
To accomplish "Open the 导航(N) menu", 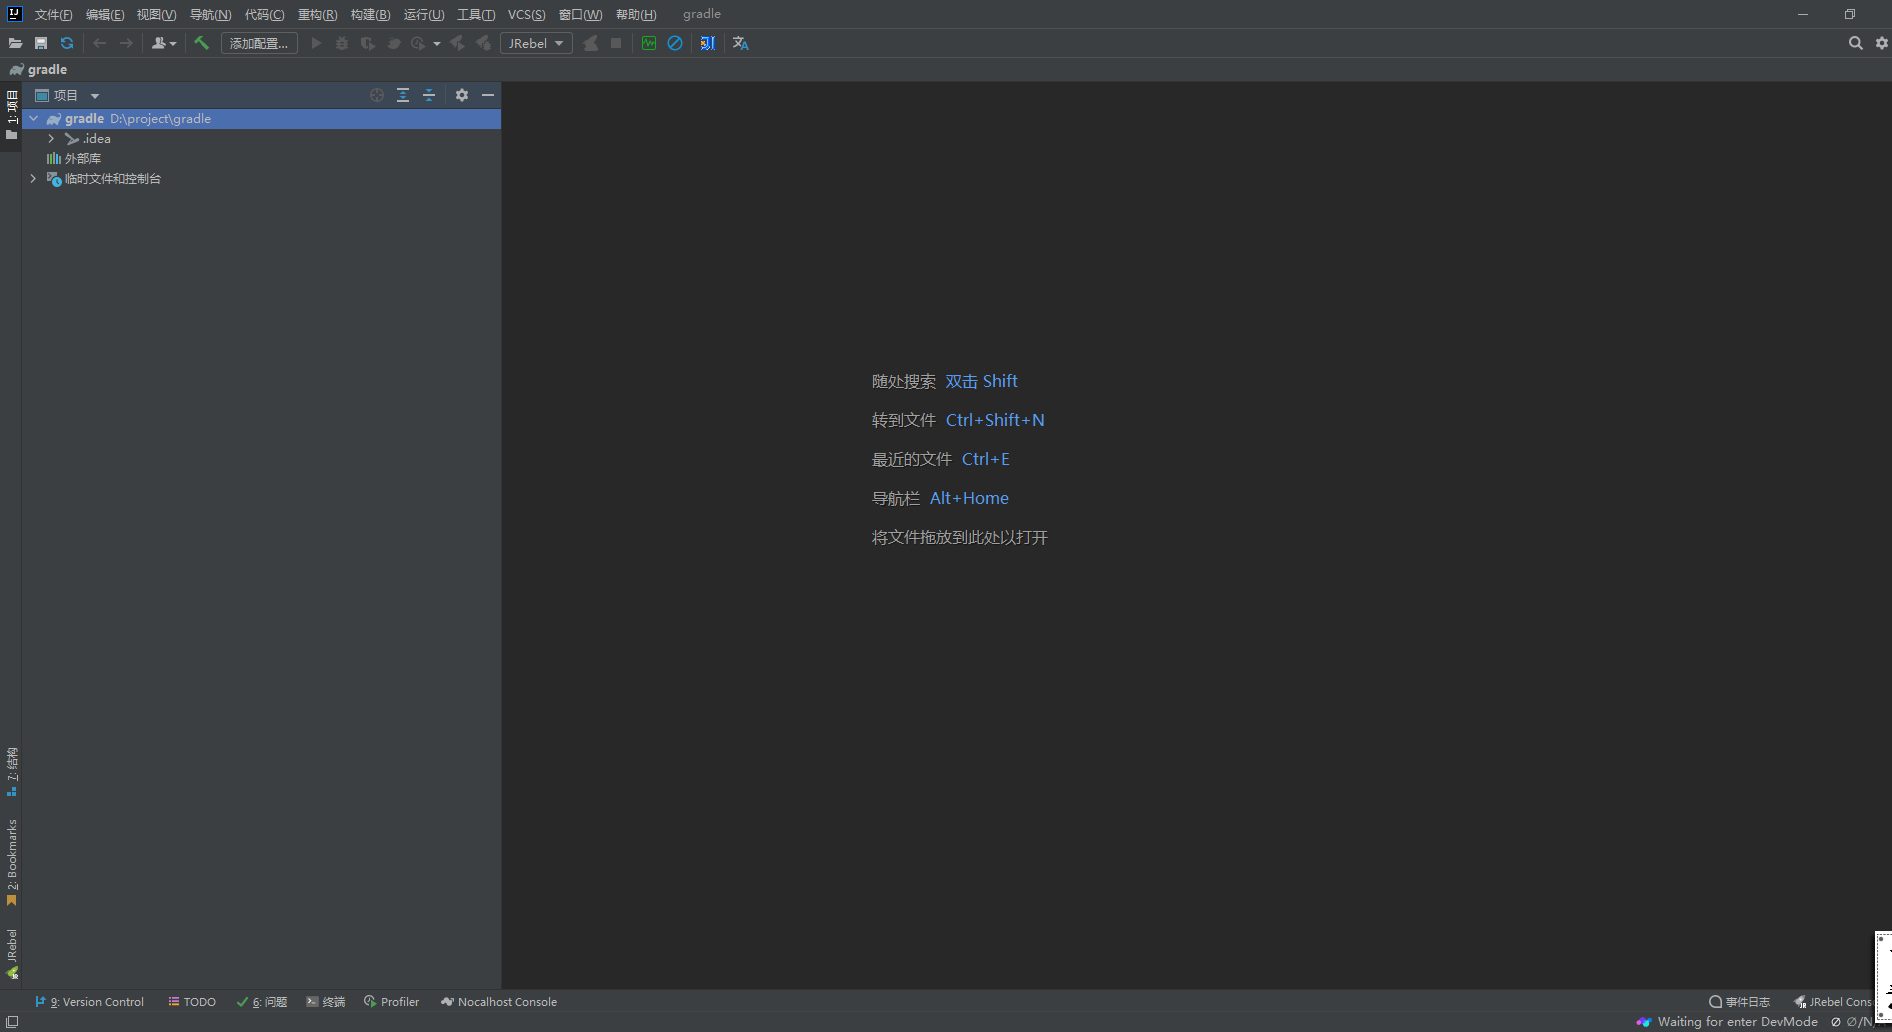I will point(210,14).
